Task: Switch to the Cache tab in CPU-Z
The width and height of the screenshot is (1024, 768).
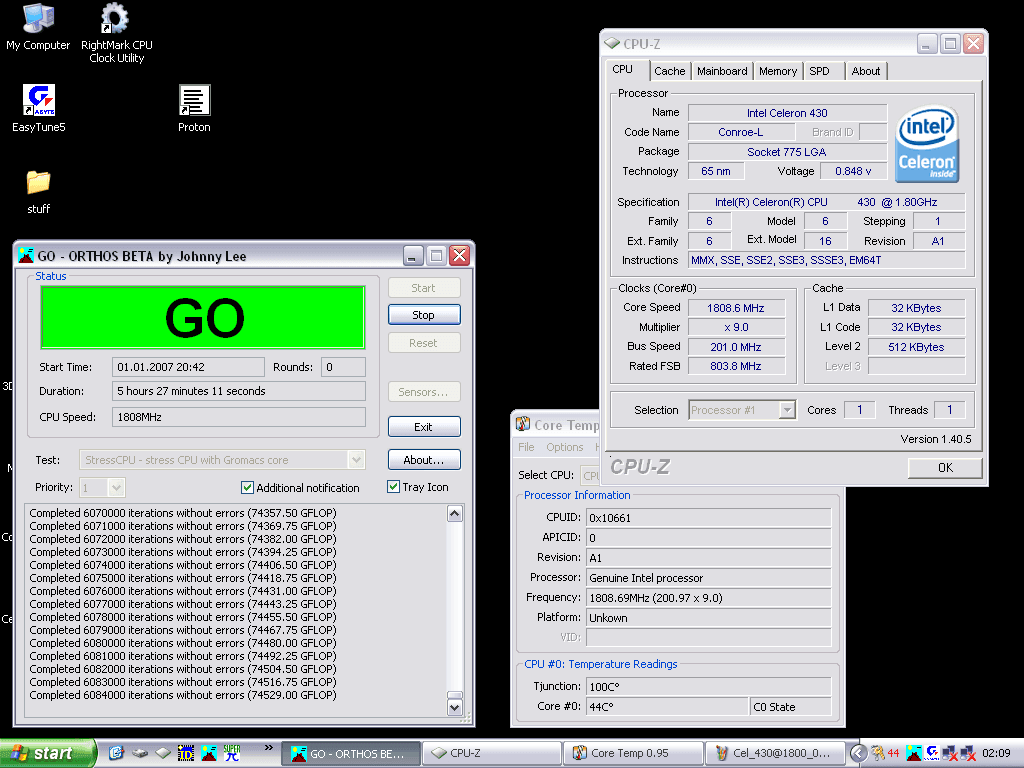Action: (x=669, y=71)
